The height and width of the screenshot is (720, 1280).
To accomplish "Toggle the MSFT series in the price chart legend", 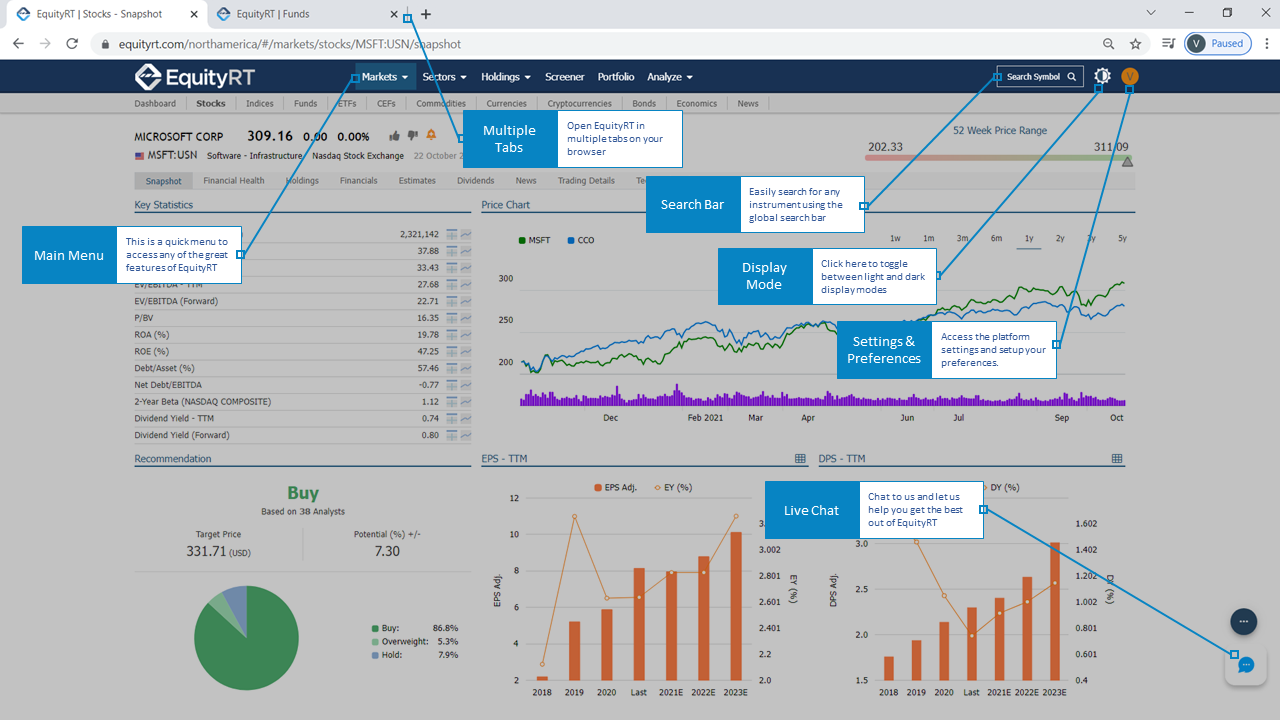I will click(x=535, y=241).
